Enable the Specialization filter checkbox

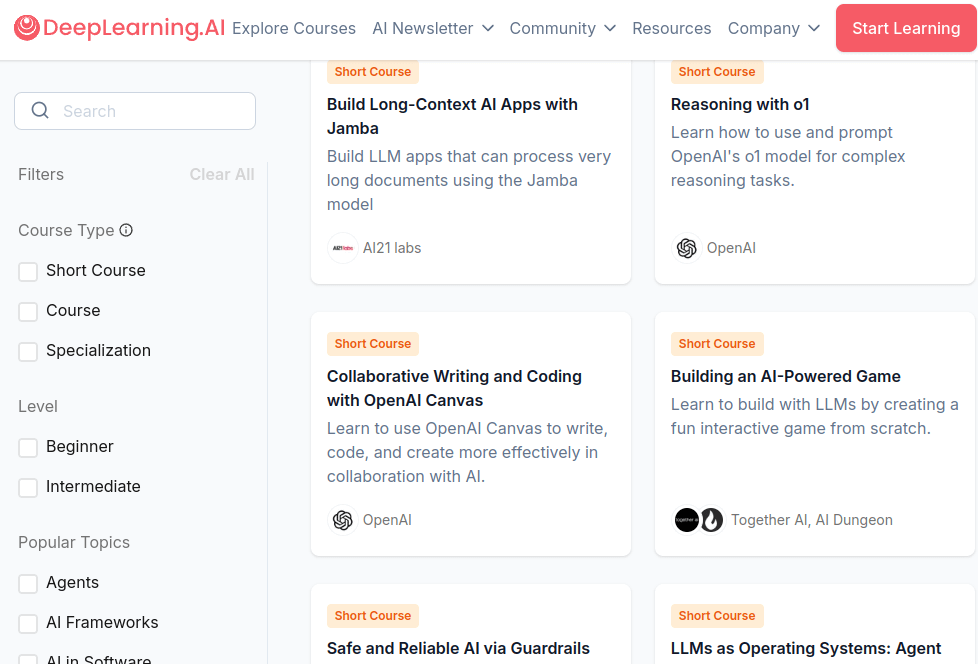pos(28,351)
